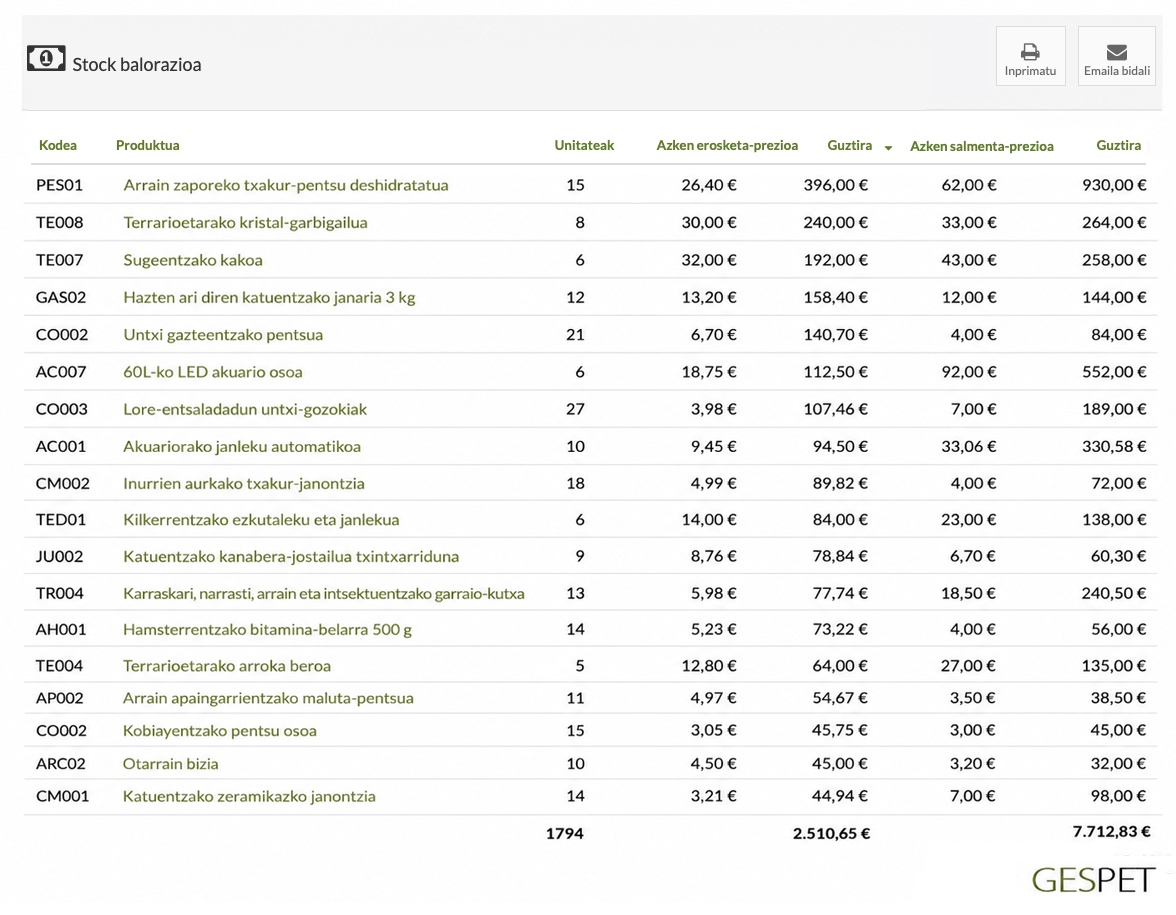Click the 396,00 € purchase total value
The width and height of the screenshot is (1176, 915).
click(836, 185)
